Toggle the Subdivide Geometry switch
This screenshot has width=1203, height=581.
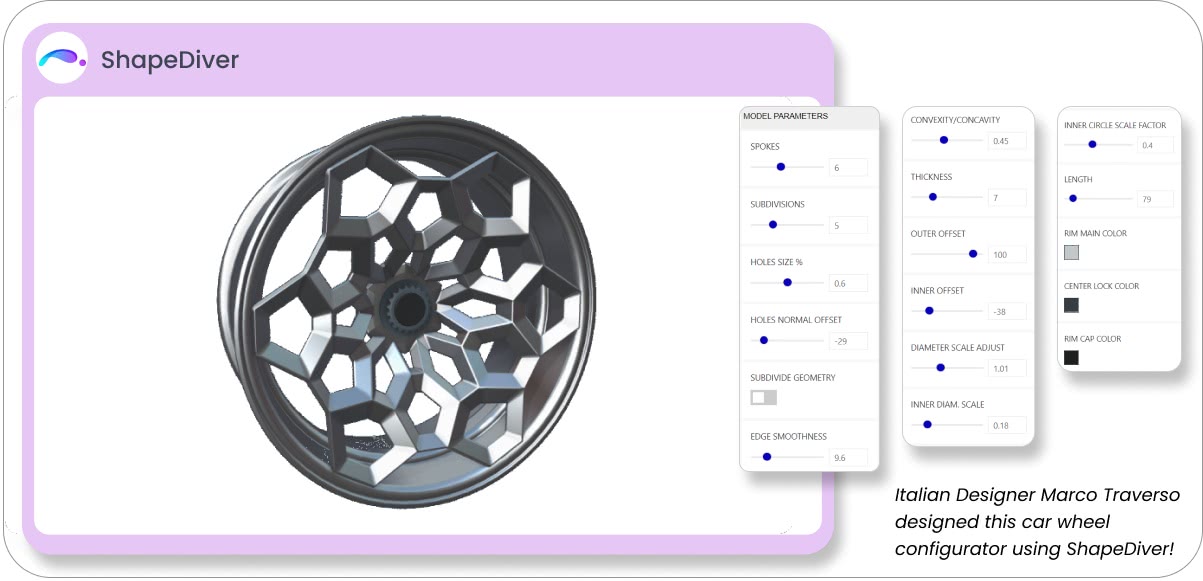[x=763, y=398]
